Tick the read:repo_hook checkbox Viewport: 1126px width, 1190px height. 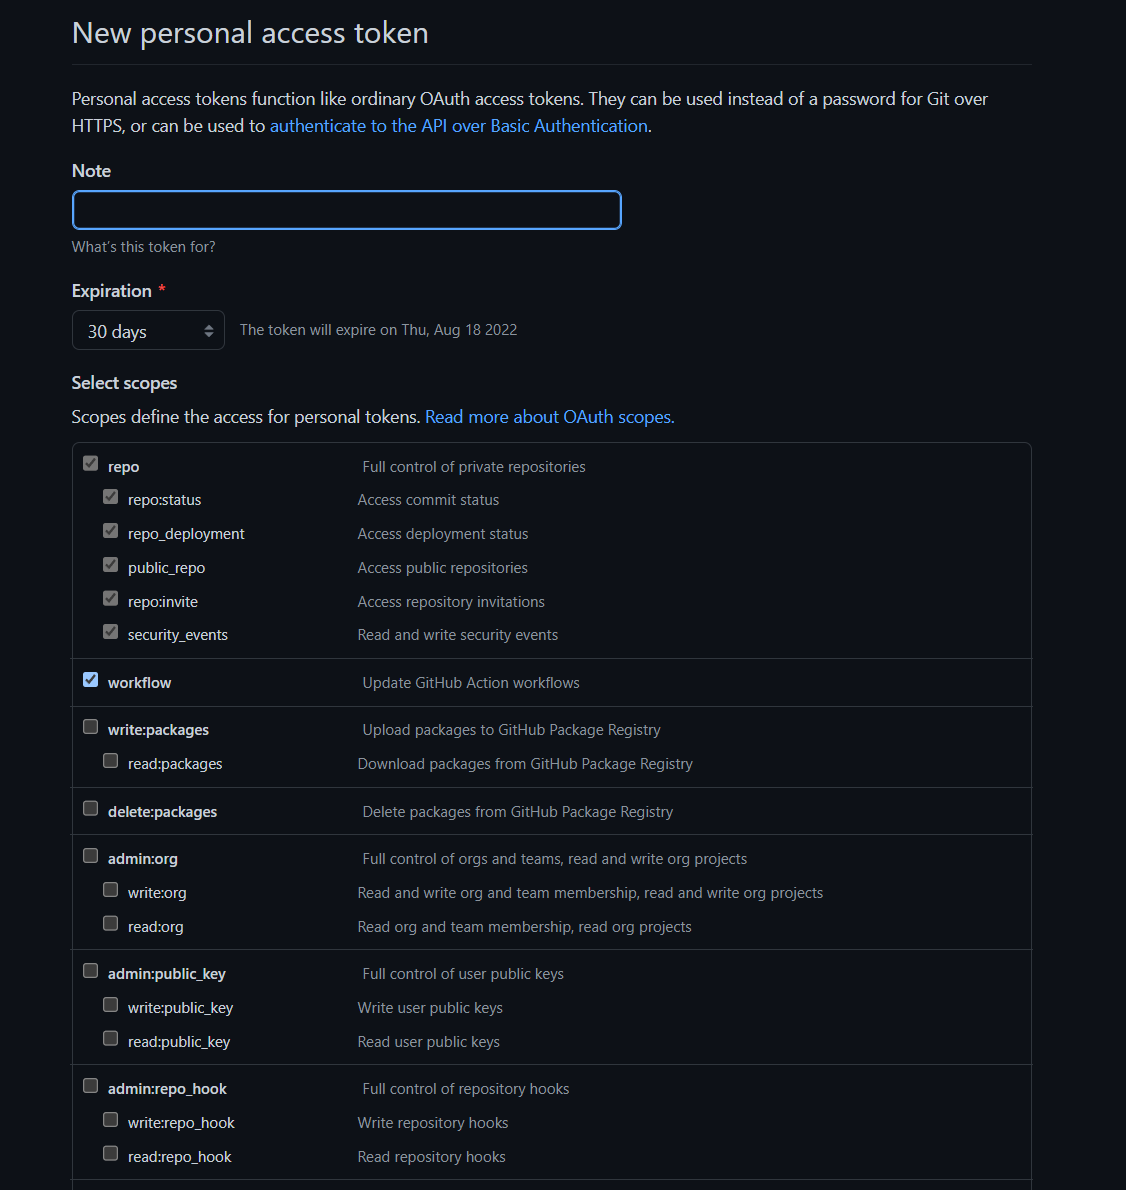(111, 1154)
